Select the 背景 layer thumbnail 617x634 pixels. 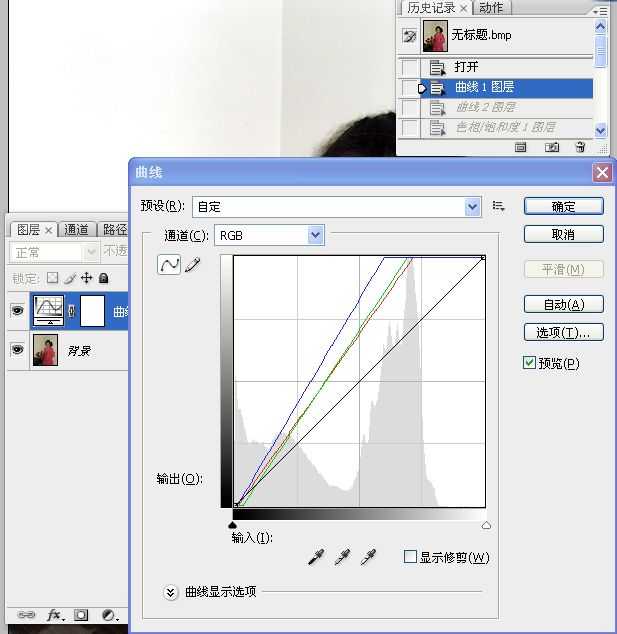45,350
